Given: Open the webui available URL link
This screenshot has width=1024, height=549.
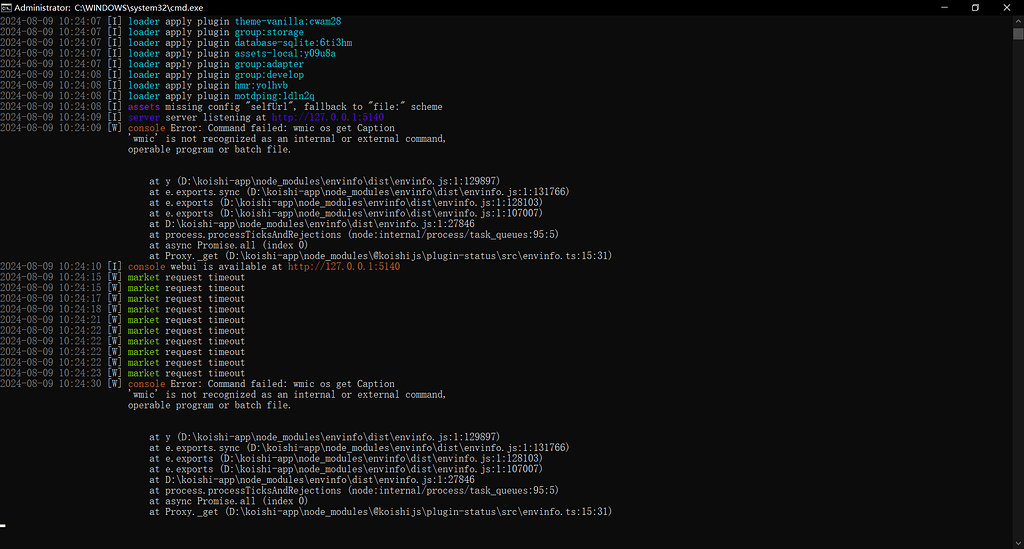Looking at the screenshot, I should tap(344, 267).
